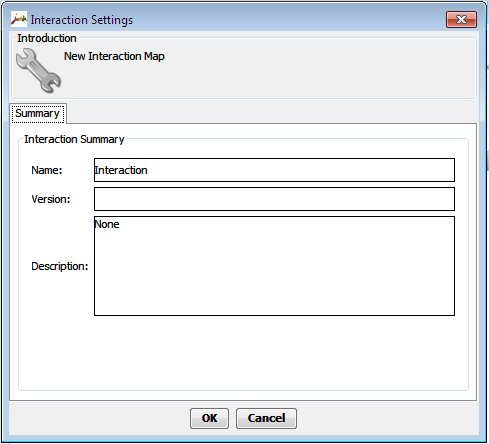
Task: Click the 'New Interaction Map' text
Action: pyautogui.click(x=114, y=56)
